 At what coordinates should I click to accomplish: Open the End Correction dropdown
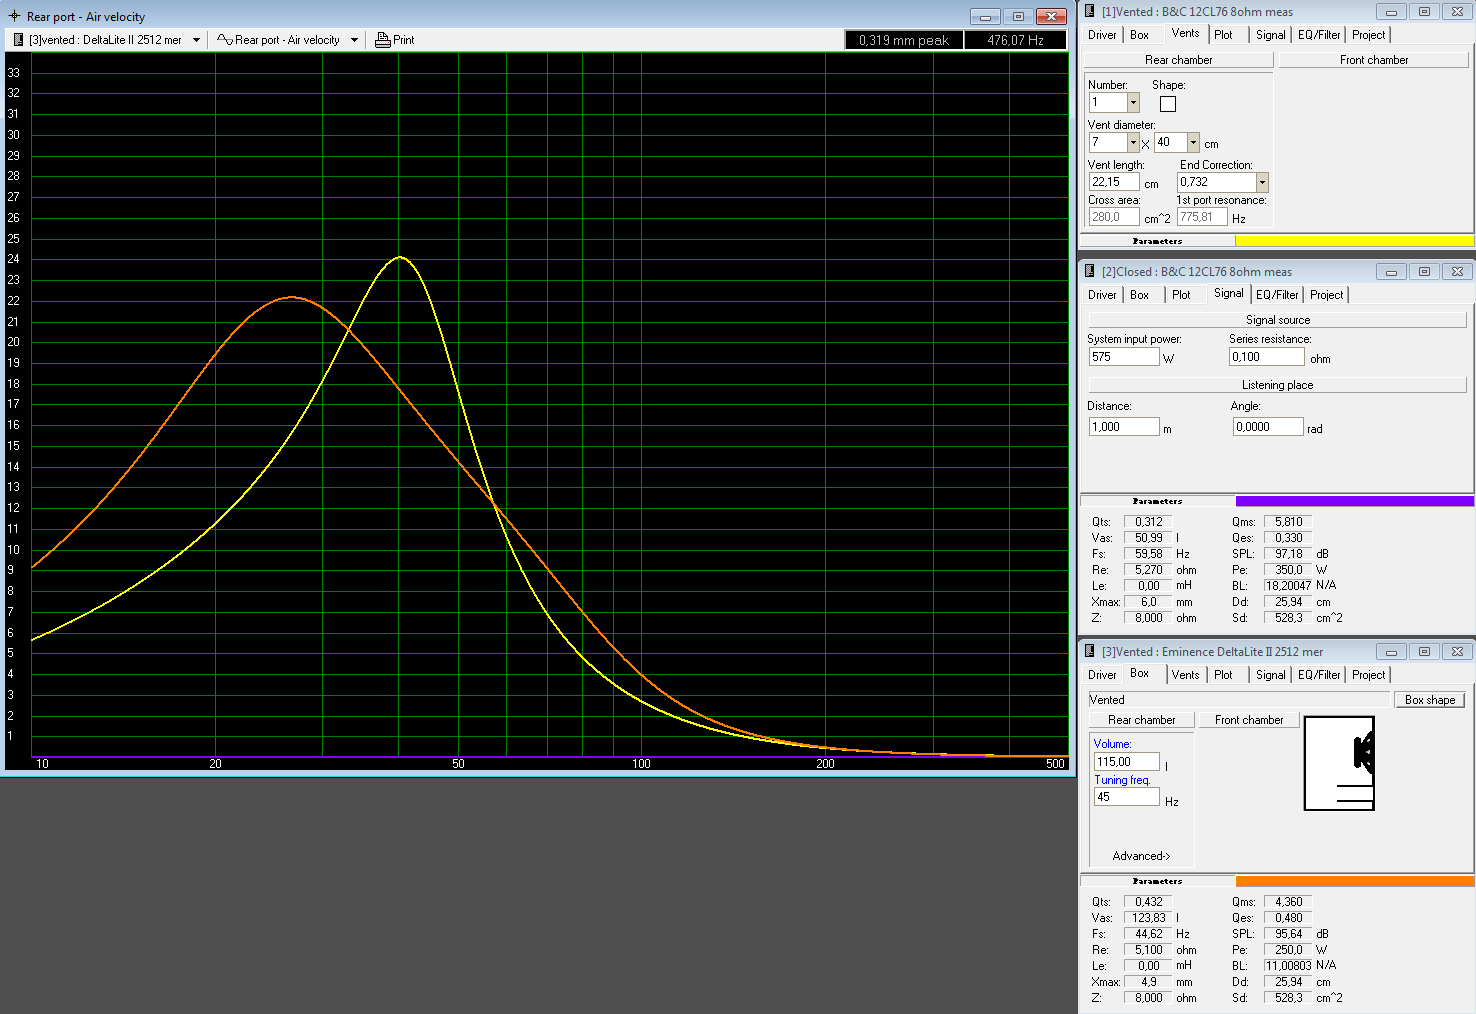[1262, 182]
